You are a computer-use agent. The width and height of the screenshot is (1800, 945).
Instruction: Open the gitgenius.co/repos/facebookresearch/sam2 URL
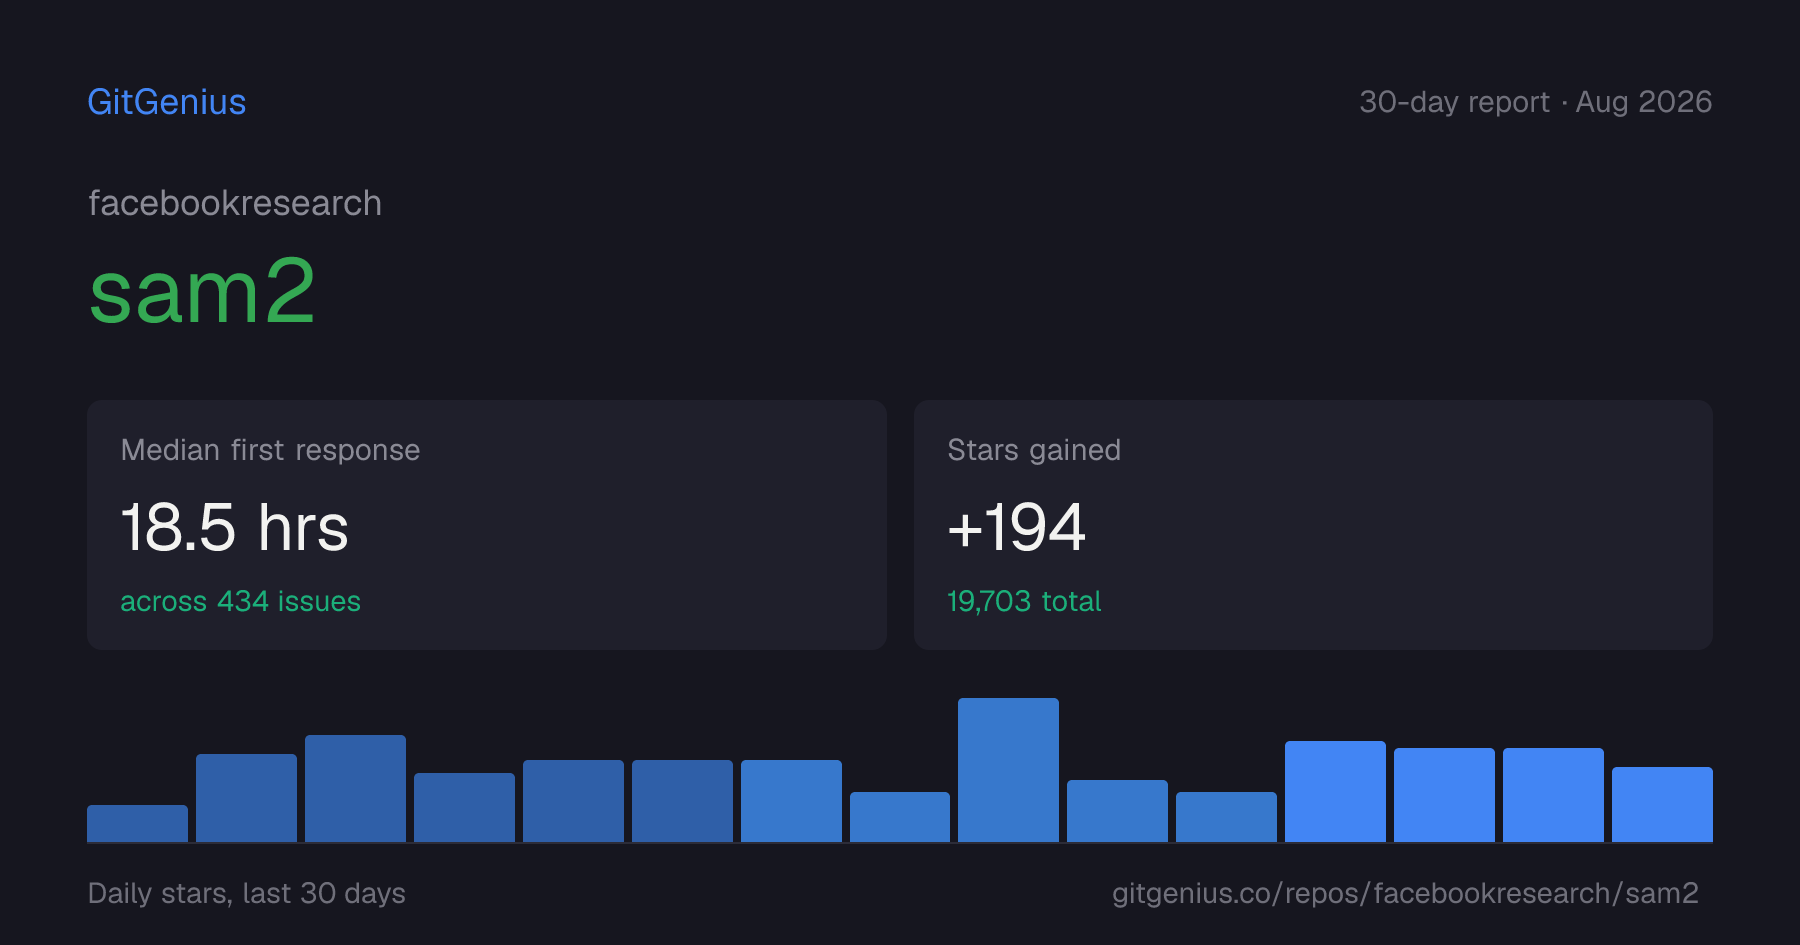[x=1405, y=893]
